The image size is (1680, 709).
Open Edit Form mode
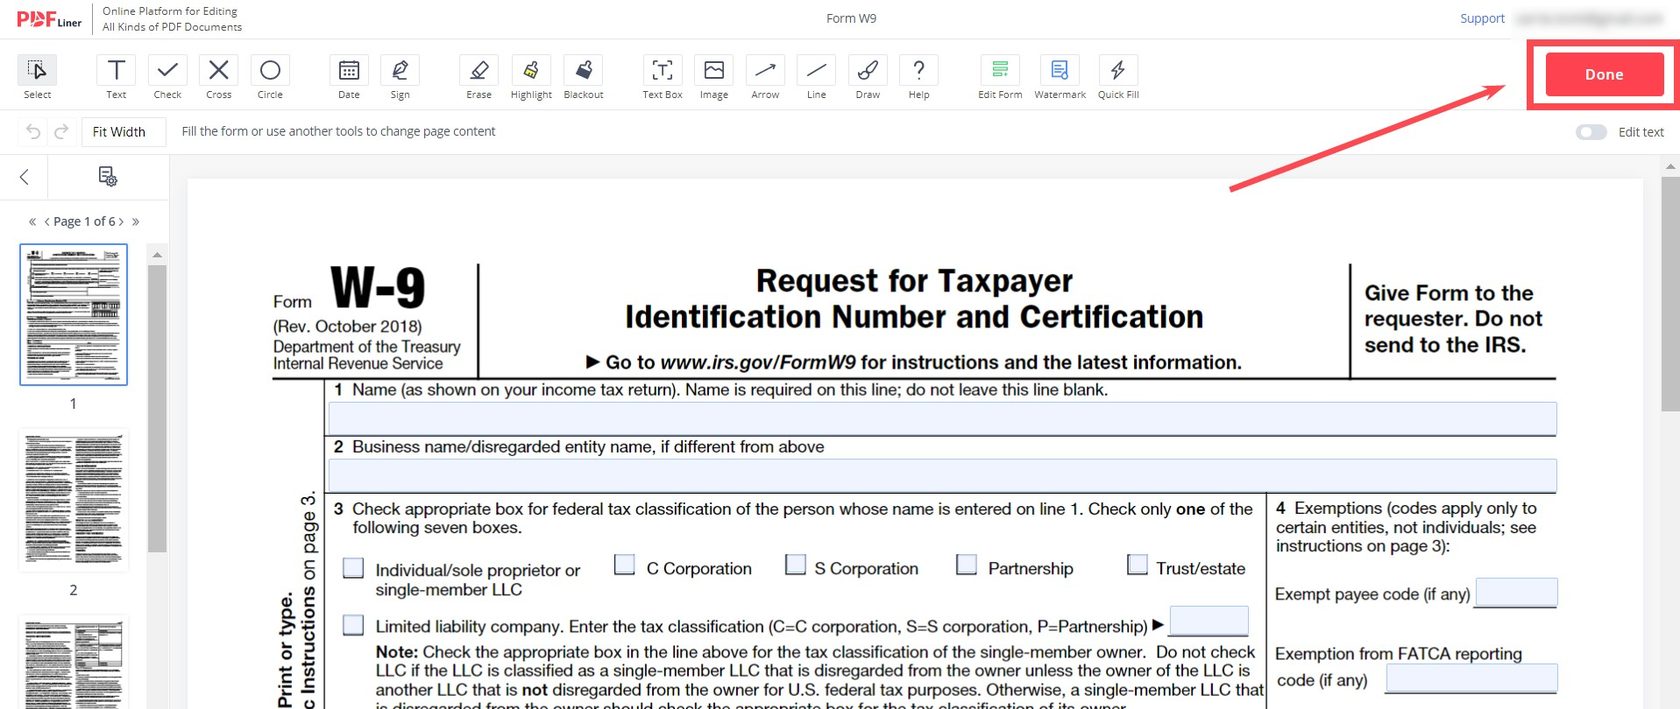[1000, 77]
